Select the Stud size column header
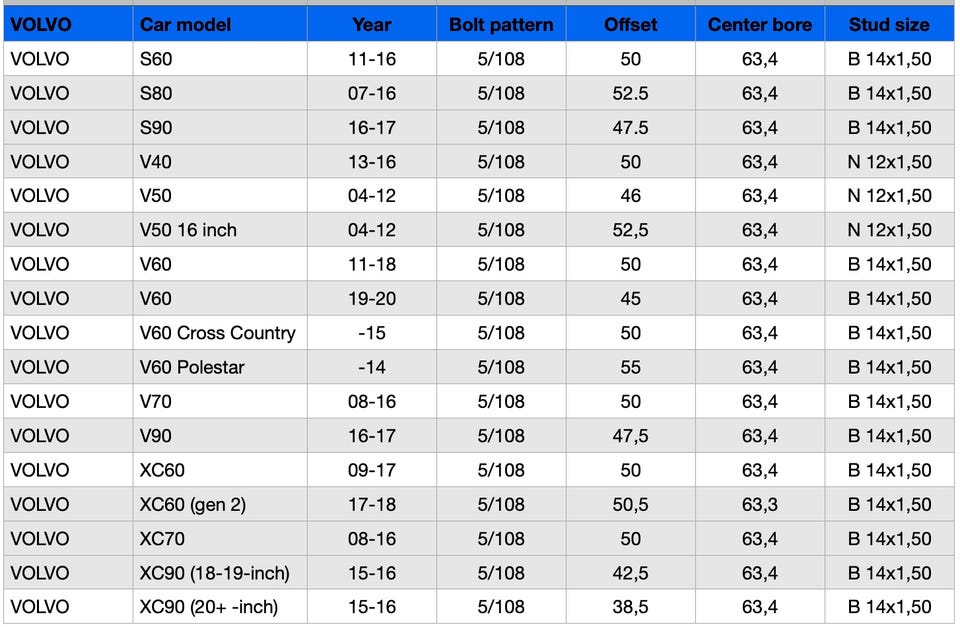Viewport: 960px width, 627px height. (889, 25)
